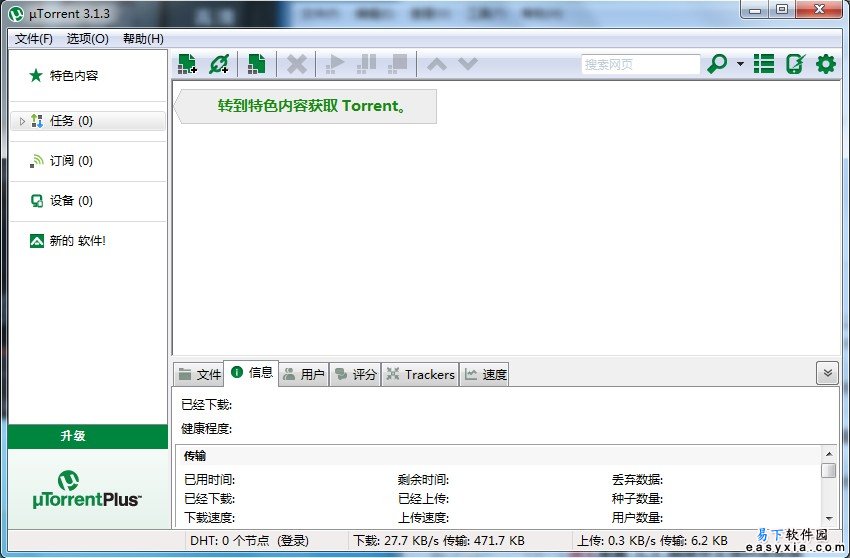Screen dimensions: 850x558
Task: Click the µTorrentPlus logo banner
Action: click(88, 489)
